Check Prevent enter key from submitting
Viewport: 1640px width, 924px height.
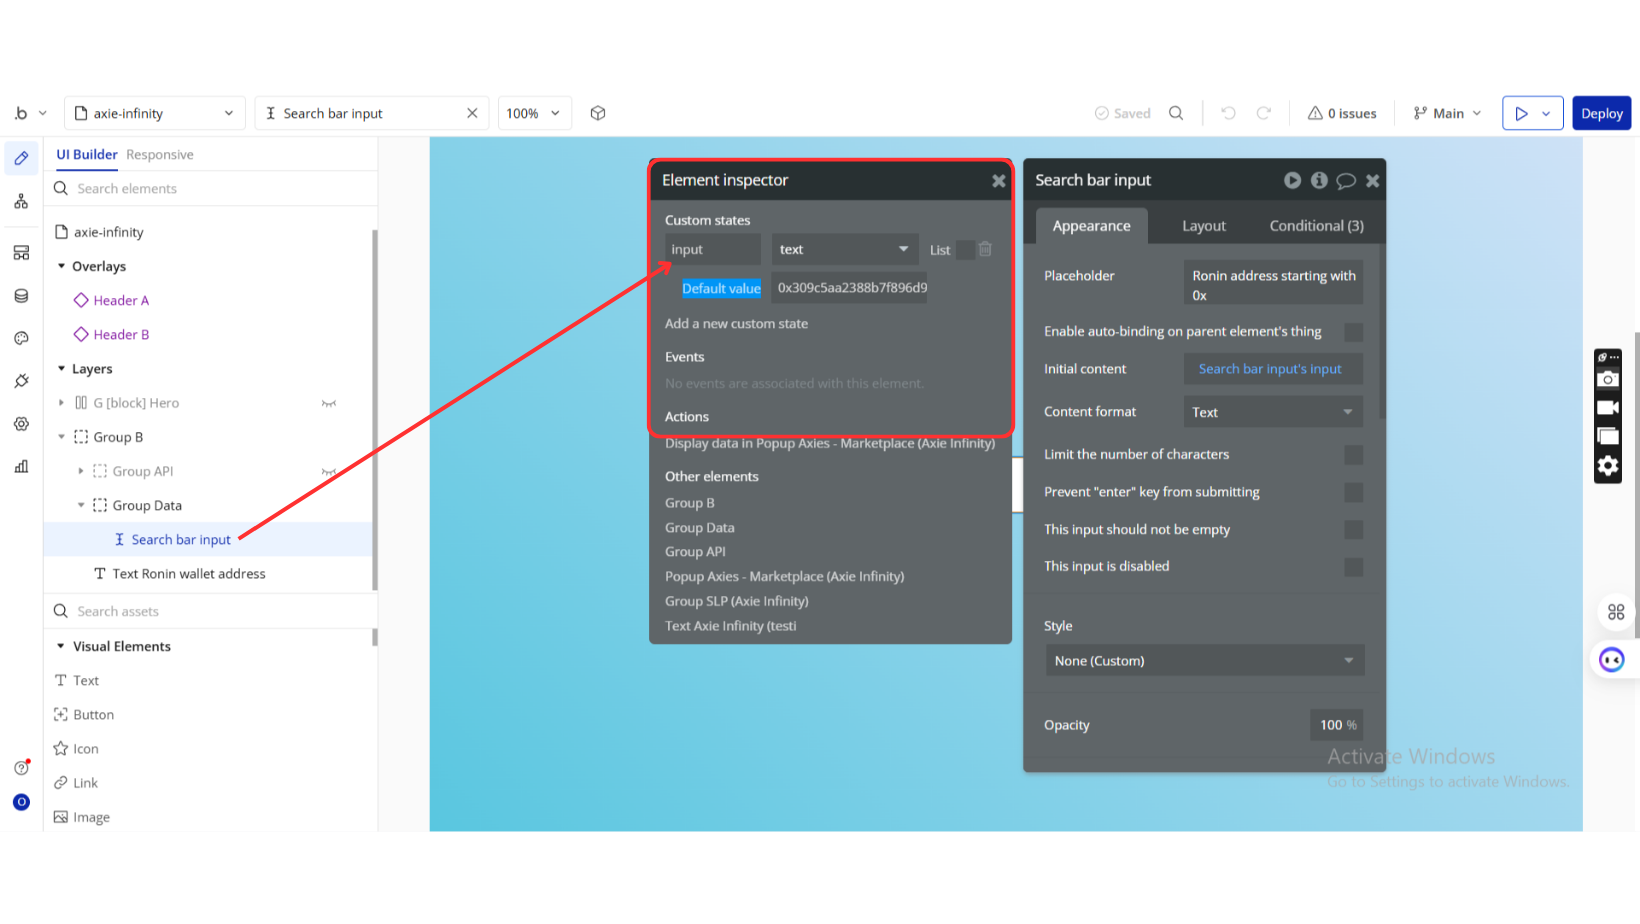click(1354, 493)
